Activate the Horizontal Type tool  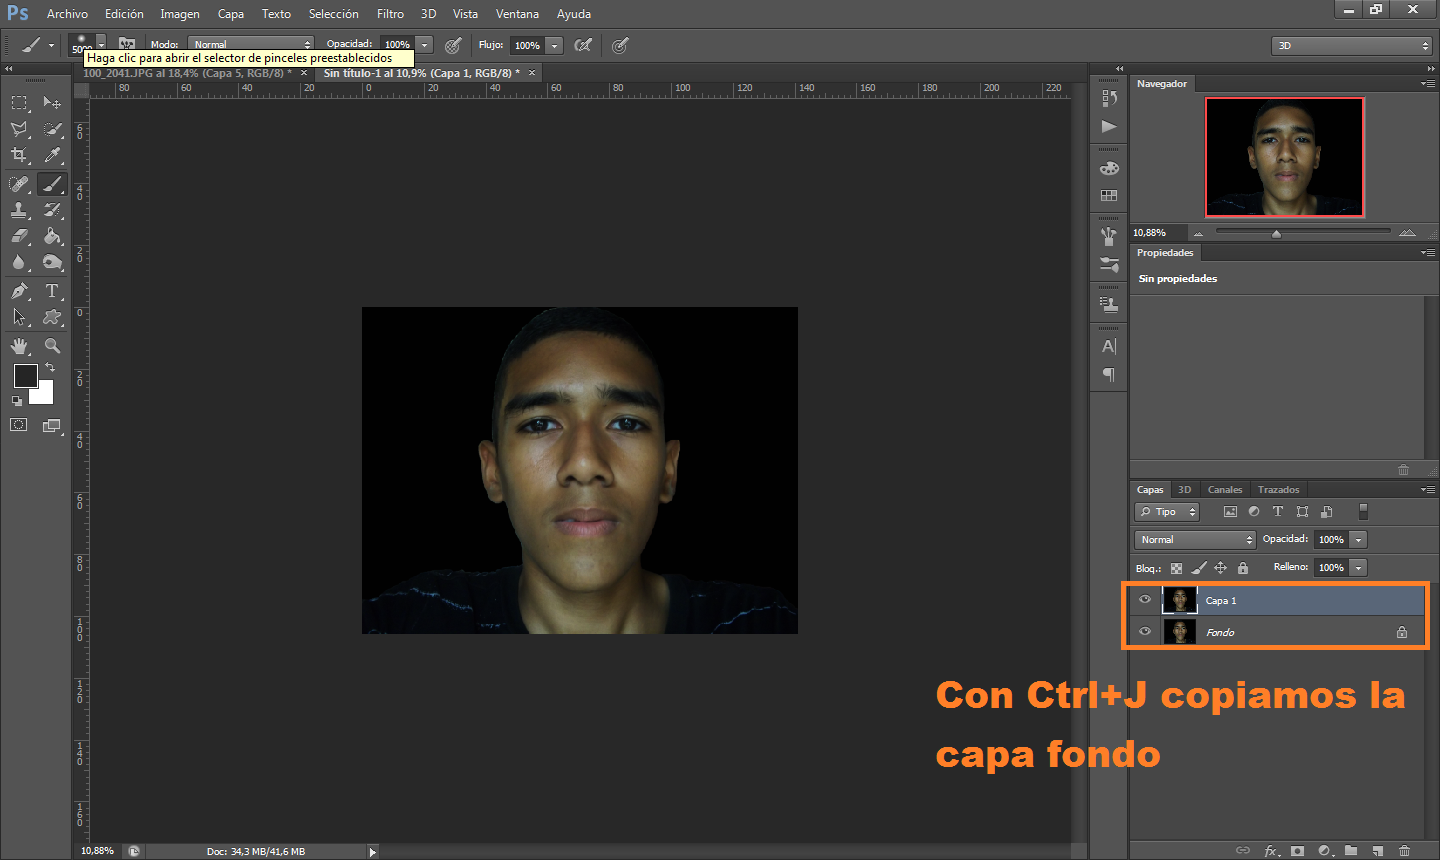tap(52, 291)
